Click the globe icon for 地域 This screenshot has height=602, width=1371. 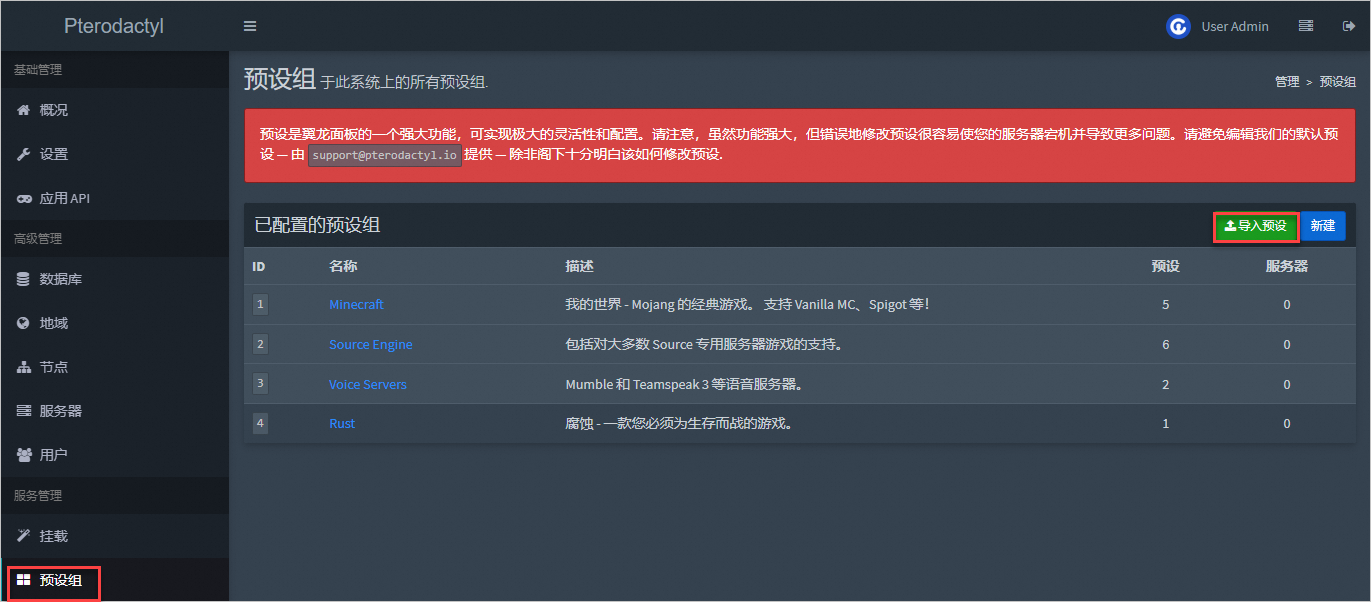click(24, 323)
